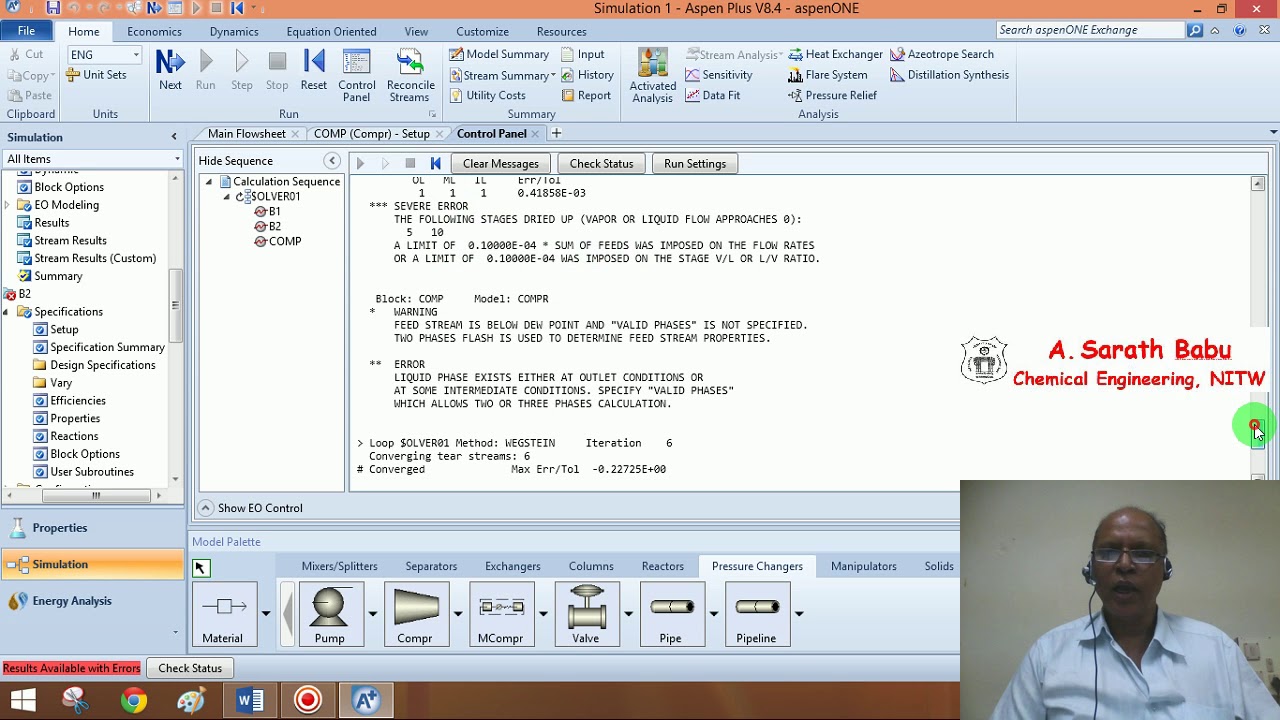
Task: Select Vary in the navigation tree
Action: click(61, 383)
